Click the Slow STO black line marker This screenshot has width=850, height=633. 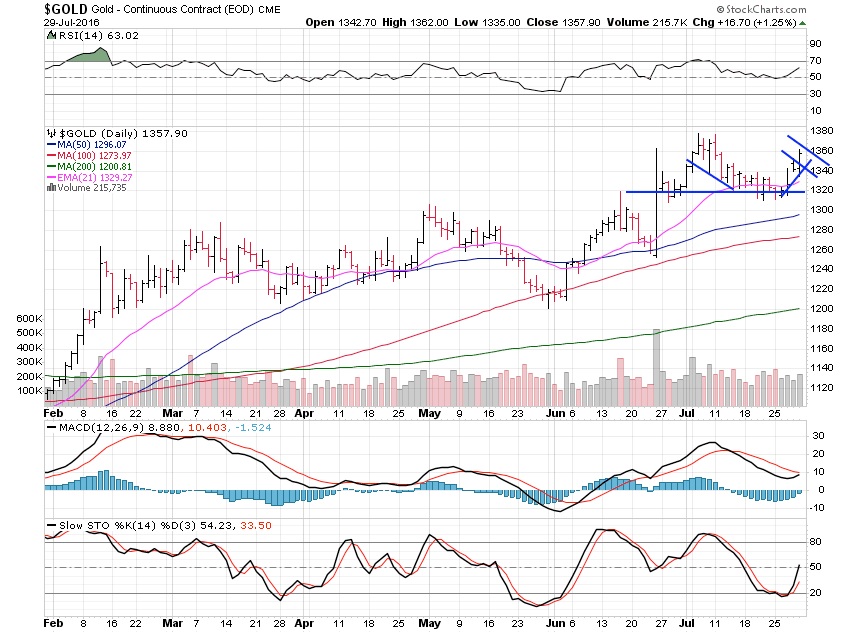click(52, 526)
